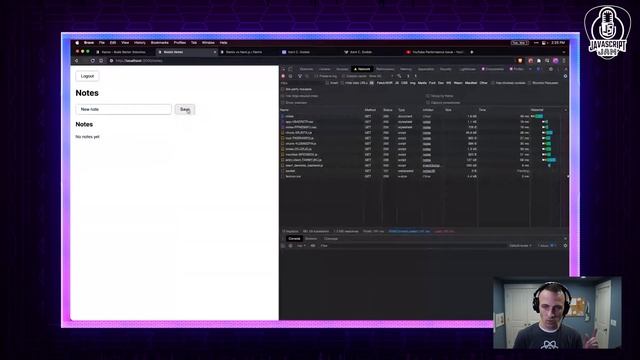Toggle the device toolbar icon in DevTools
The height and width of the screenshot is (360, 640).
(291, 69)
